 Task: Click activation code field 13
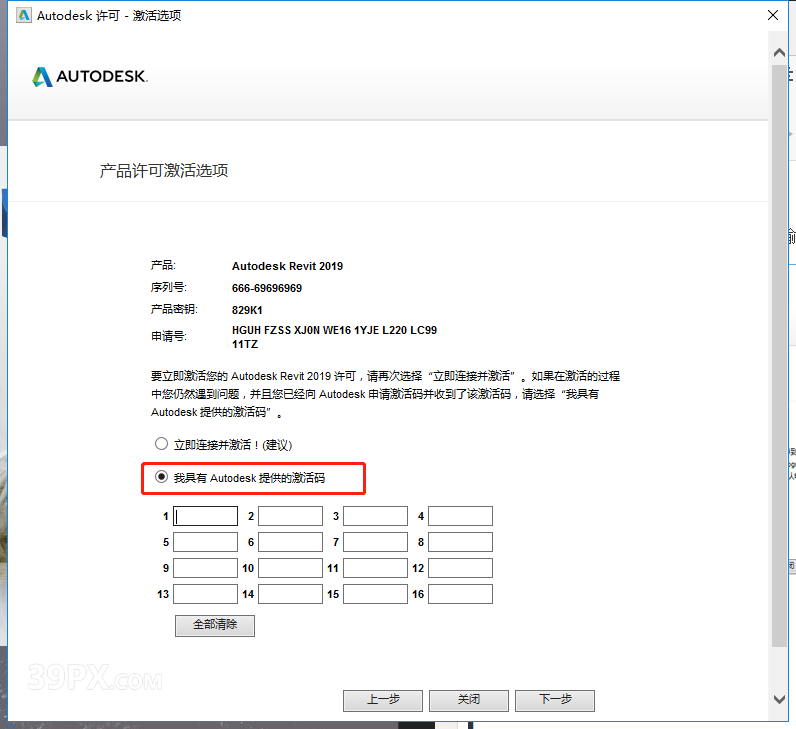click(x=206, y=594)
